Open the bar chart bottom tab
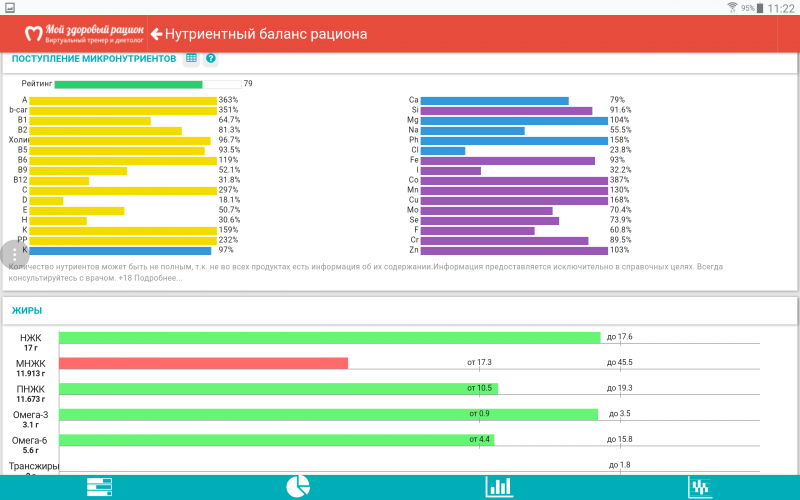This screenshot has height=500, width=800. coord(499,487)
